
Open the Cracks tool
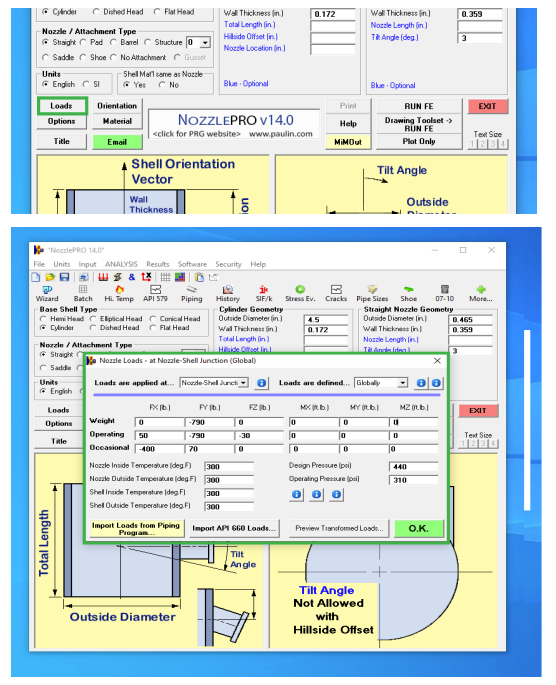click(336, 294)
